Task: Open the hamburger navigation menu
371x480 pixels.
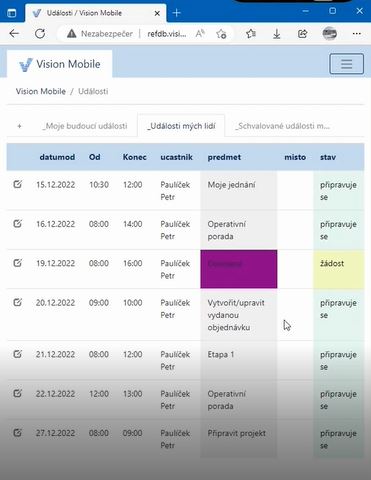Action: 346,63
